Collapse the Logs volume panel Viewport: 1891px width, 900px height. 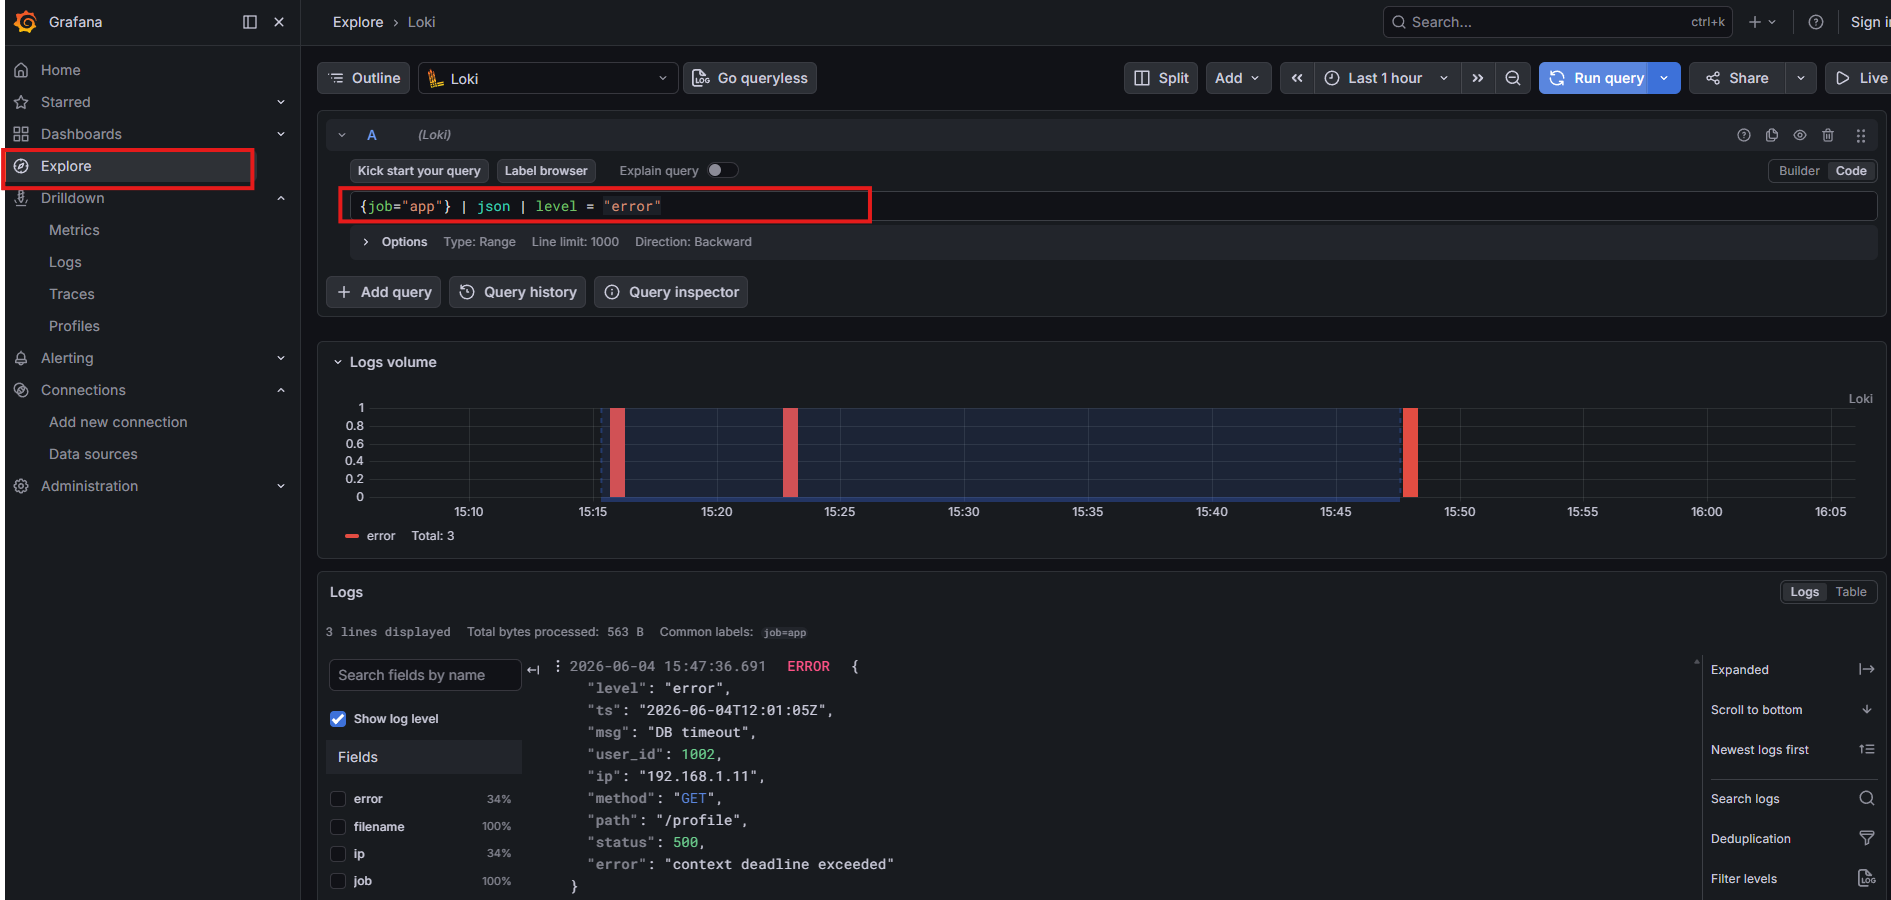point(338,362)
